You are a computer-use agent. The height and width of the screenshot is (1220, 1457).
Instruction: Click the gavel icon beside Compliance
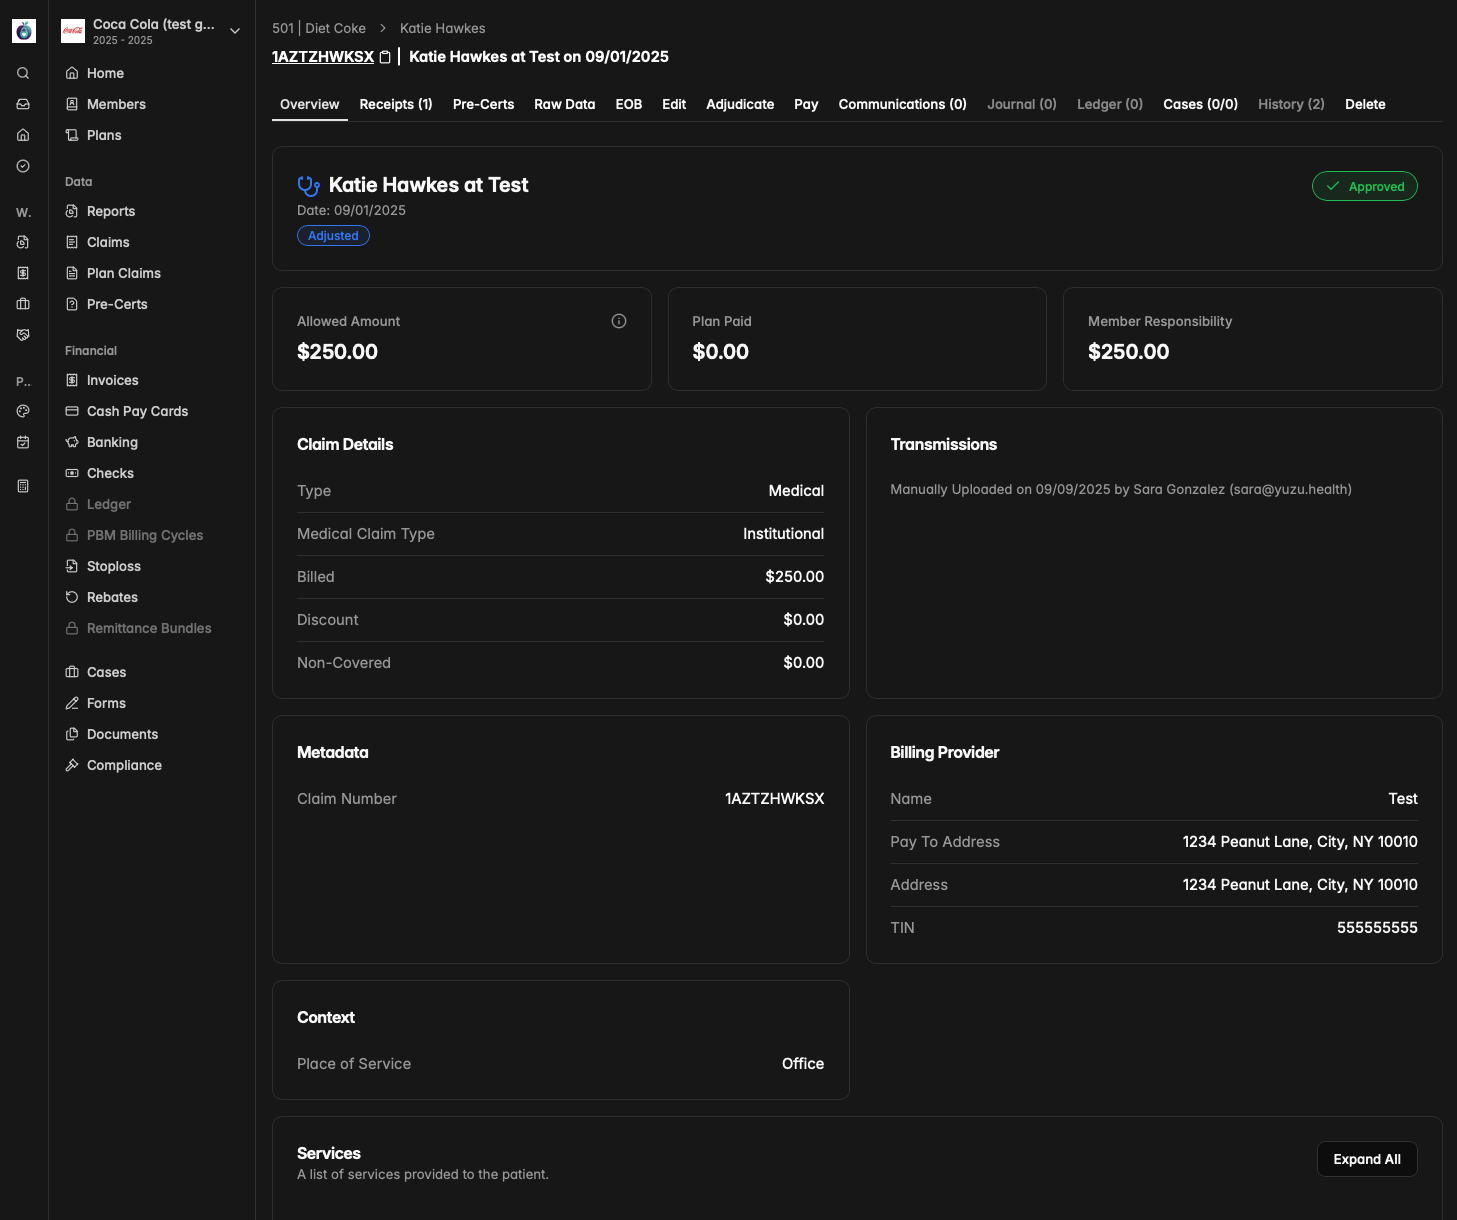pyautogui.click(x=72, y=765)
